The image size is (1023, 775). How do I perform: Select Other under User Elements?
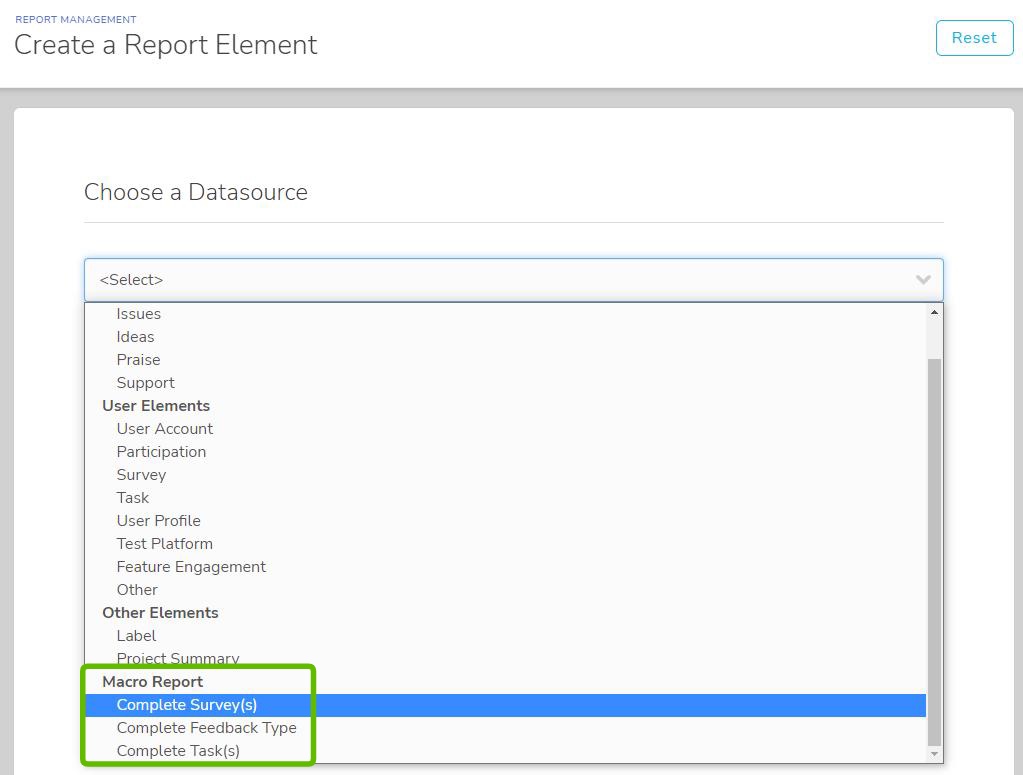(137, 590)
